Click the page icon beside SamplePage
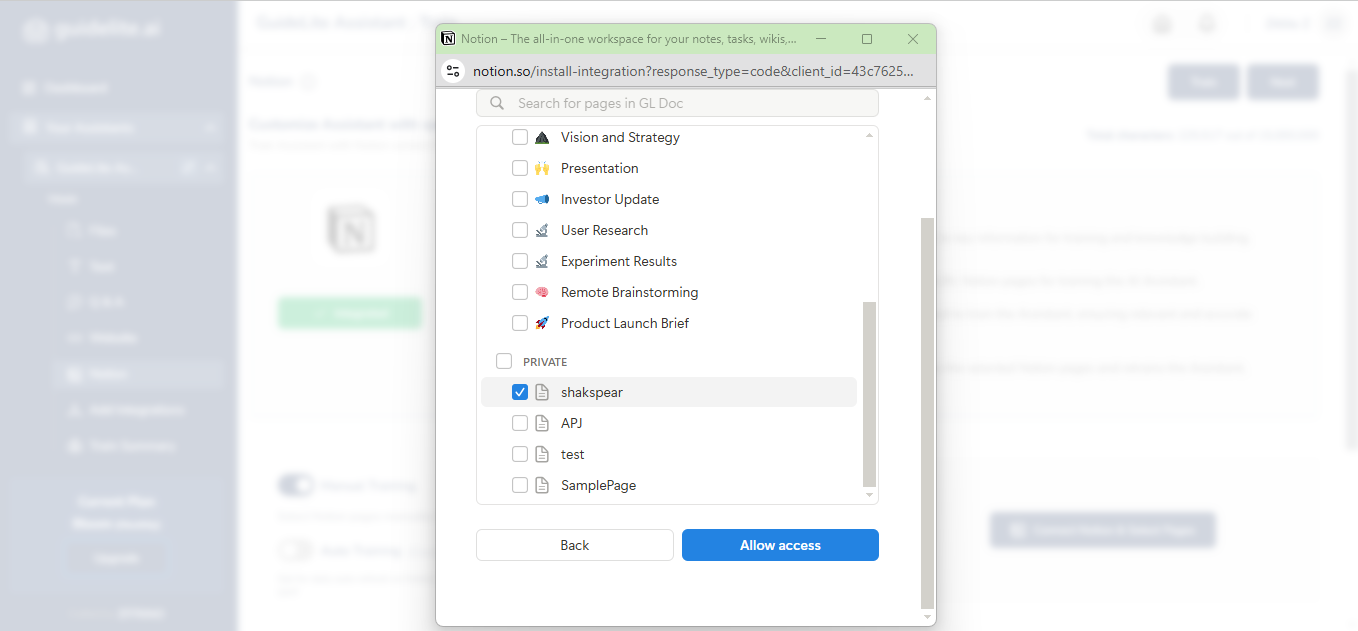The image size is (1358, 631). click(x=542, y=485)
